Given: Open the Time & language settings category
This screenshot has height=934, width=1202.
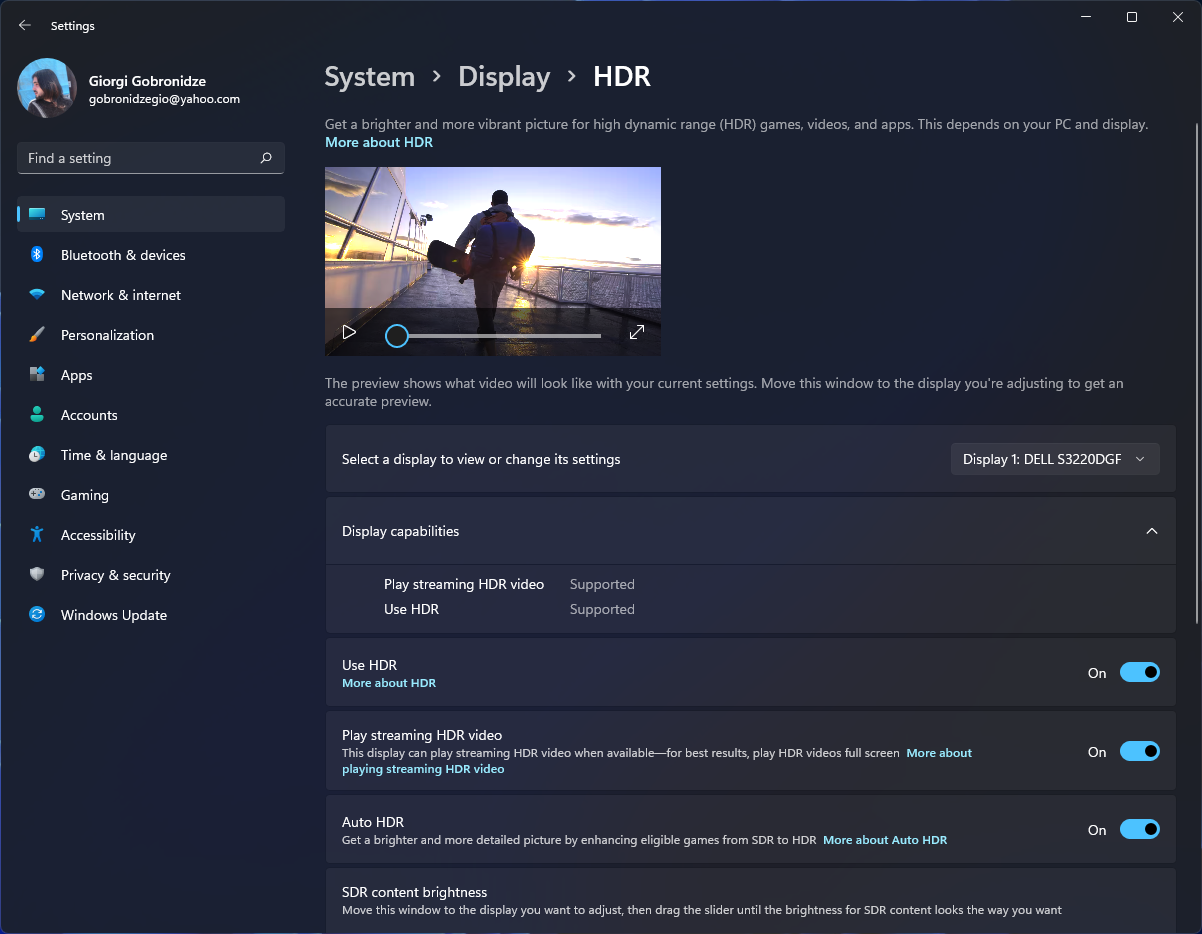Looking at the screenshot, I should pos(113,455).
